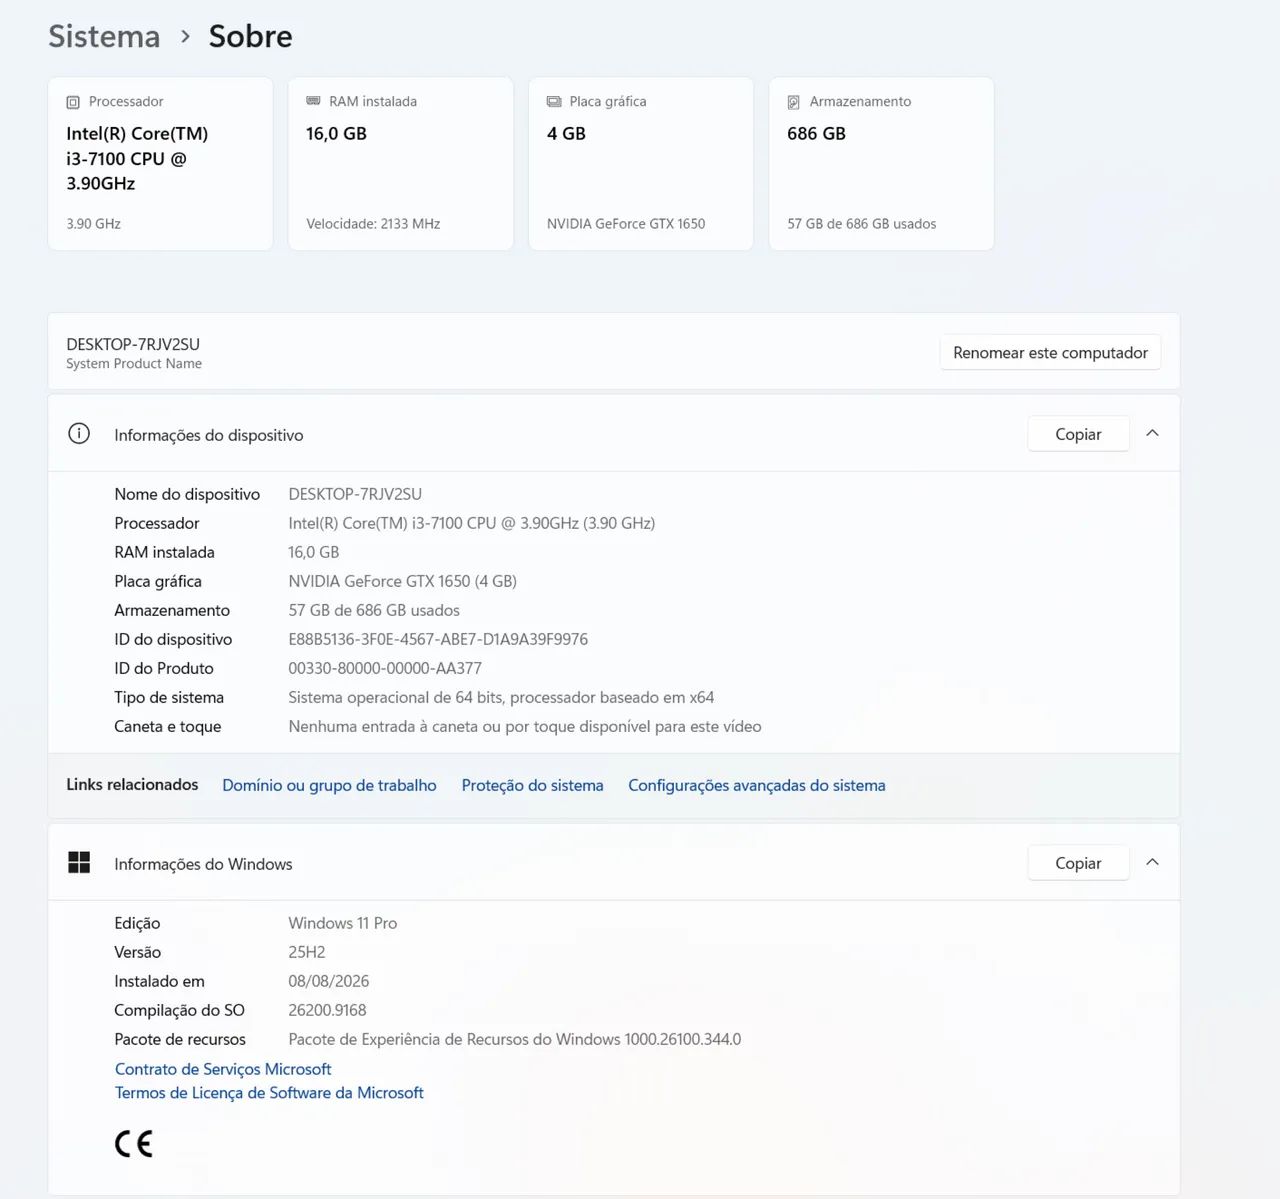
Task: Click the Links relacionados label
Action: coord(132,784)
